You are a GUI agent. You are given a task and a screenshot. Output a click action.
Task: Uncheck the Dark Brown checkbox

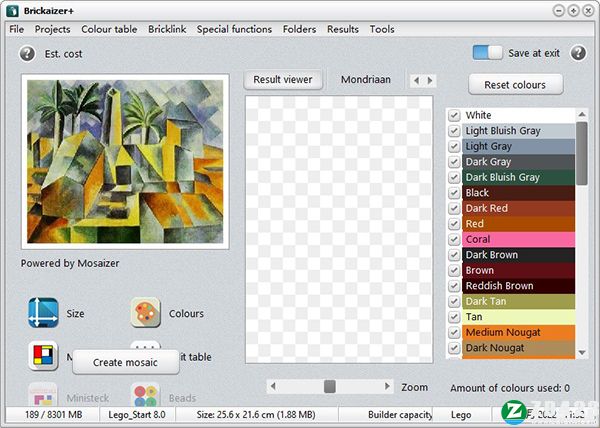(x=454, y=255)
